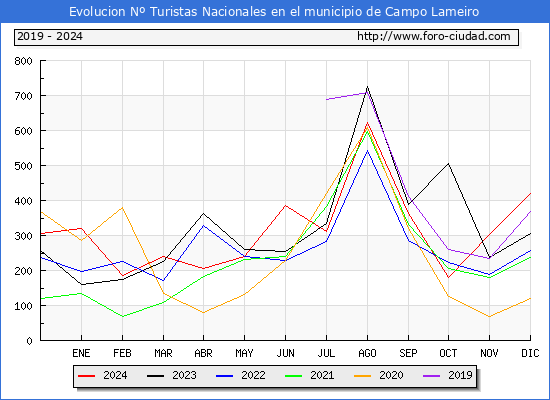Click the black 2023 line peak at AGO
This screenshot has height=400, width=550.
367,87
